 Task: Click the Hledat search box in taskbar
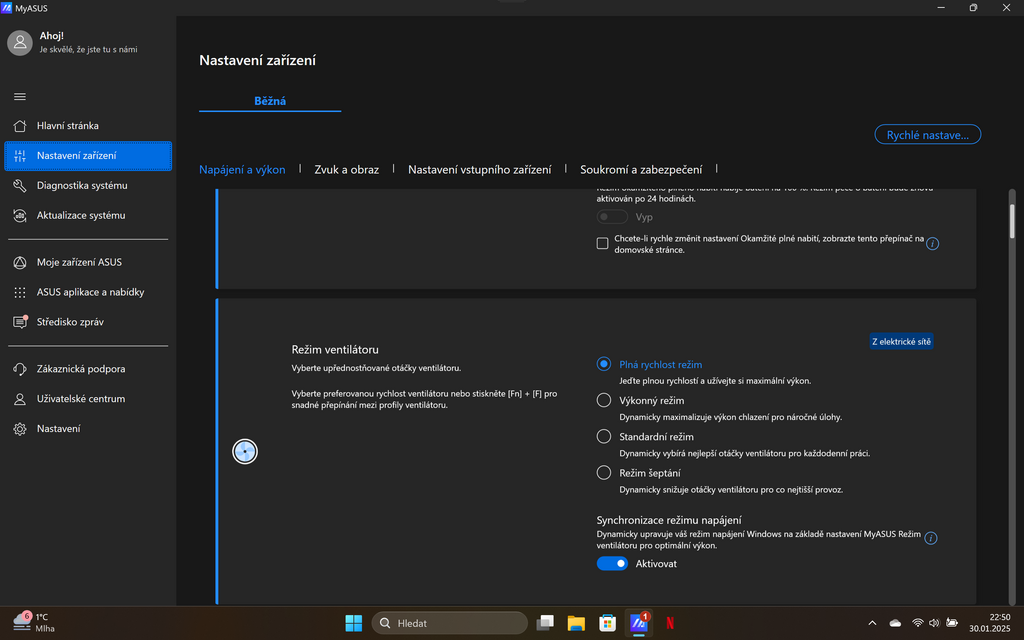pos(448,622)
